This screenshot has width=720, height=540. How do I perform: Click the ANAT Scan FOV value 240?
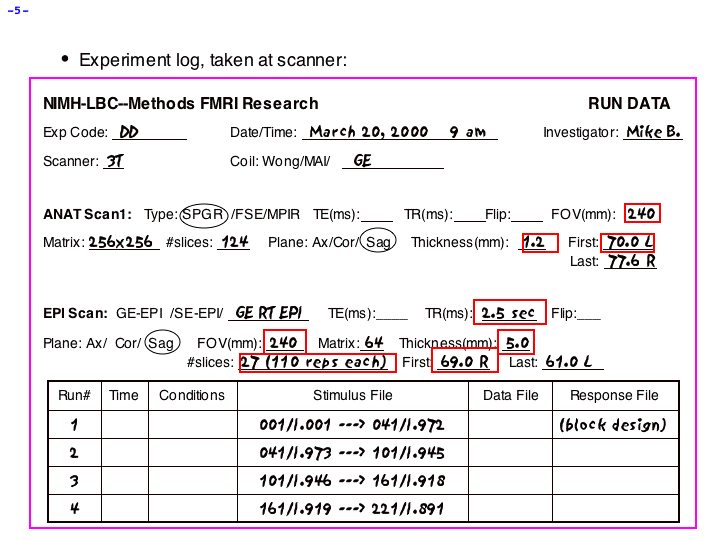click(x=641, y=214)
